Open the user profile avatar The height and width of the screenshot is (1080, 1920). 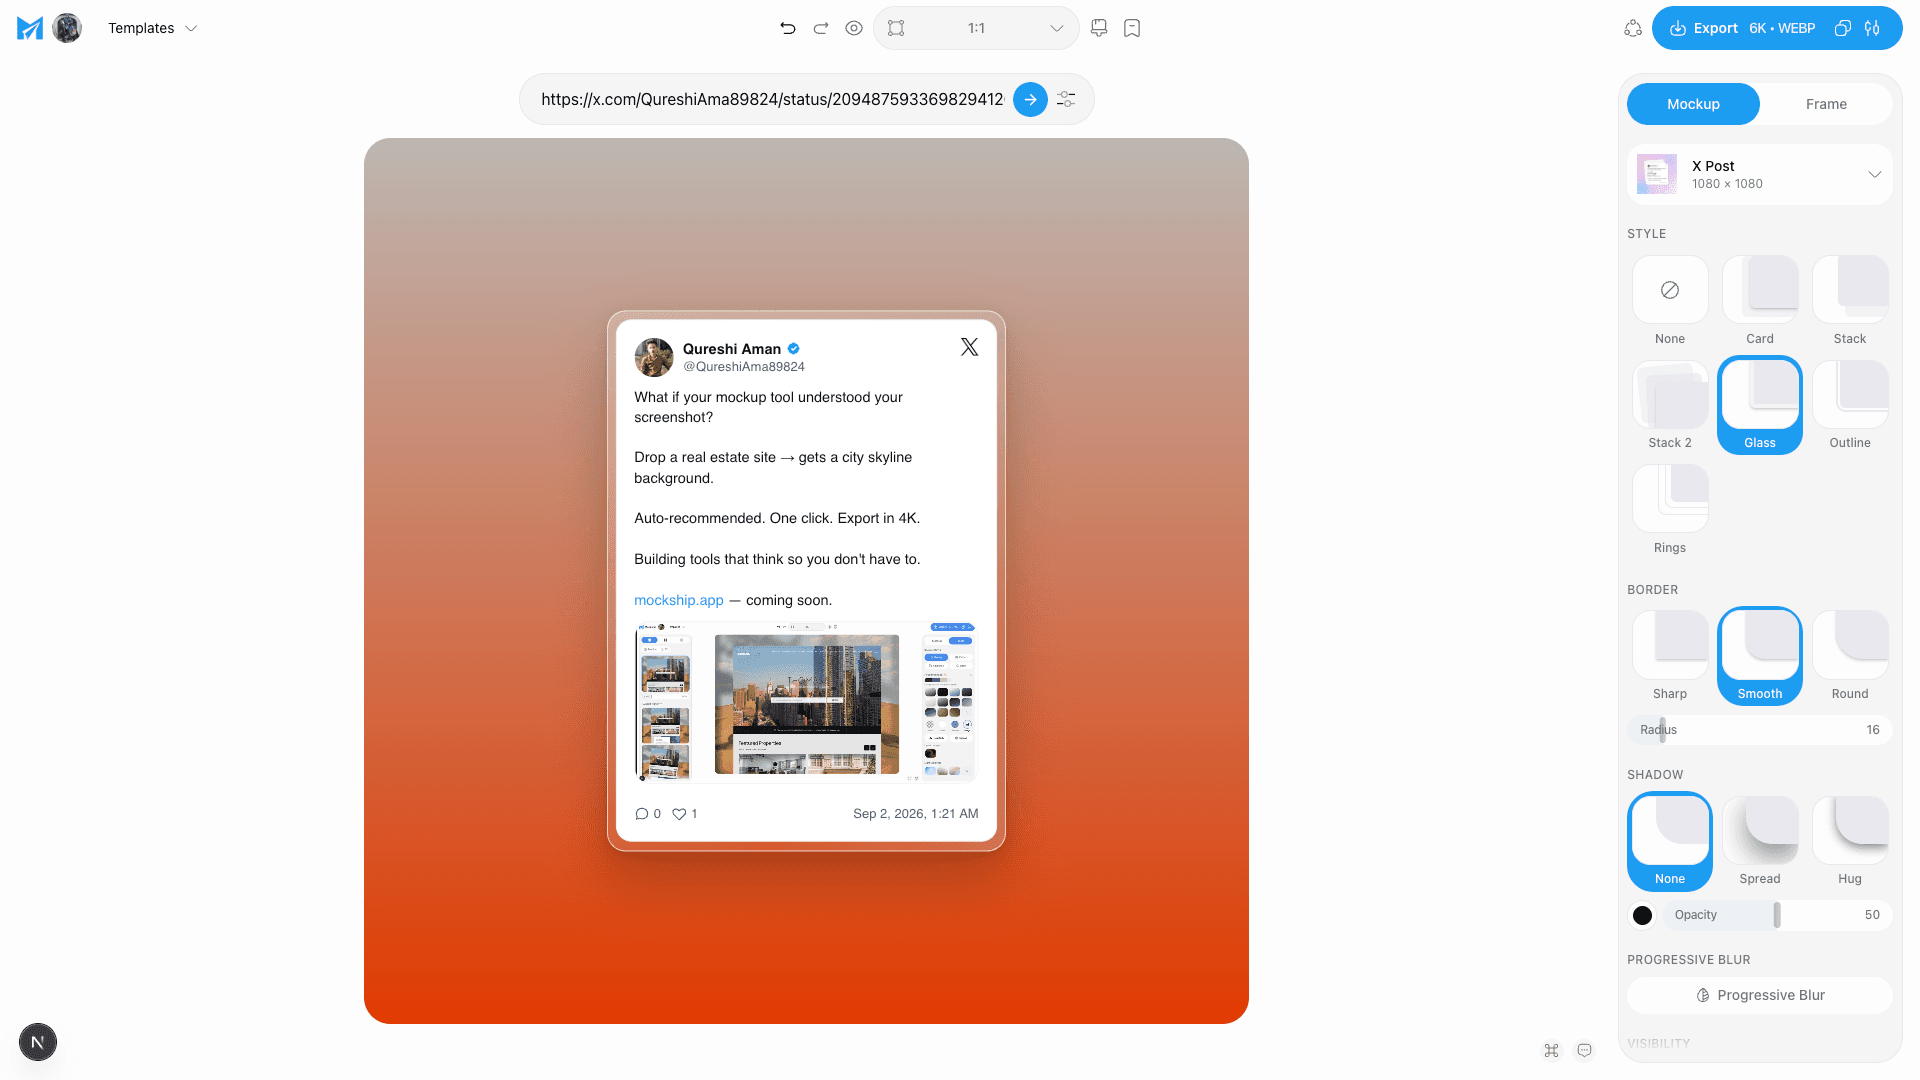(x=67, y=28)
